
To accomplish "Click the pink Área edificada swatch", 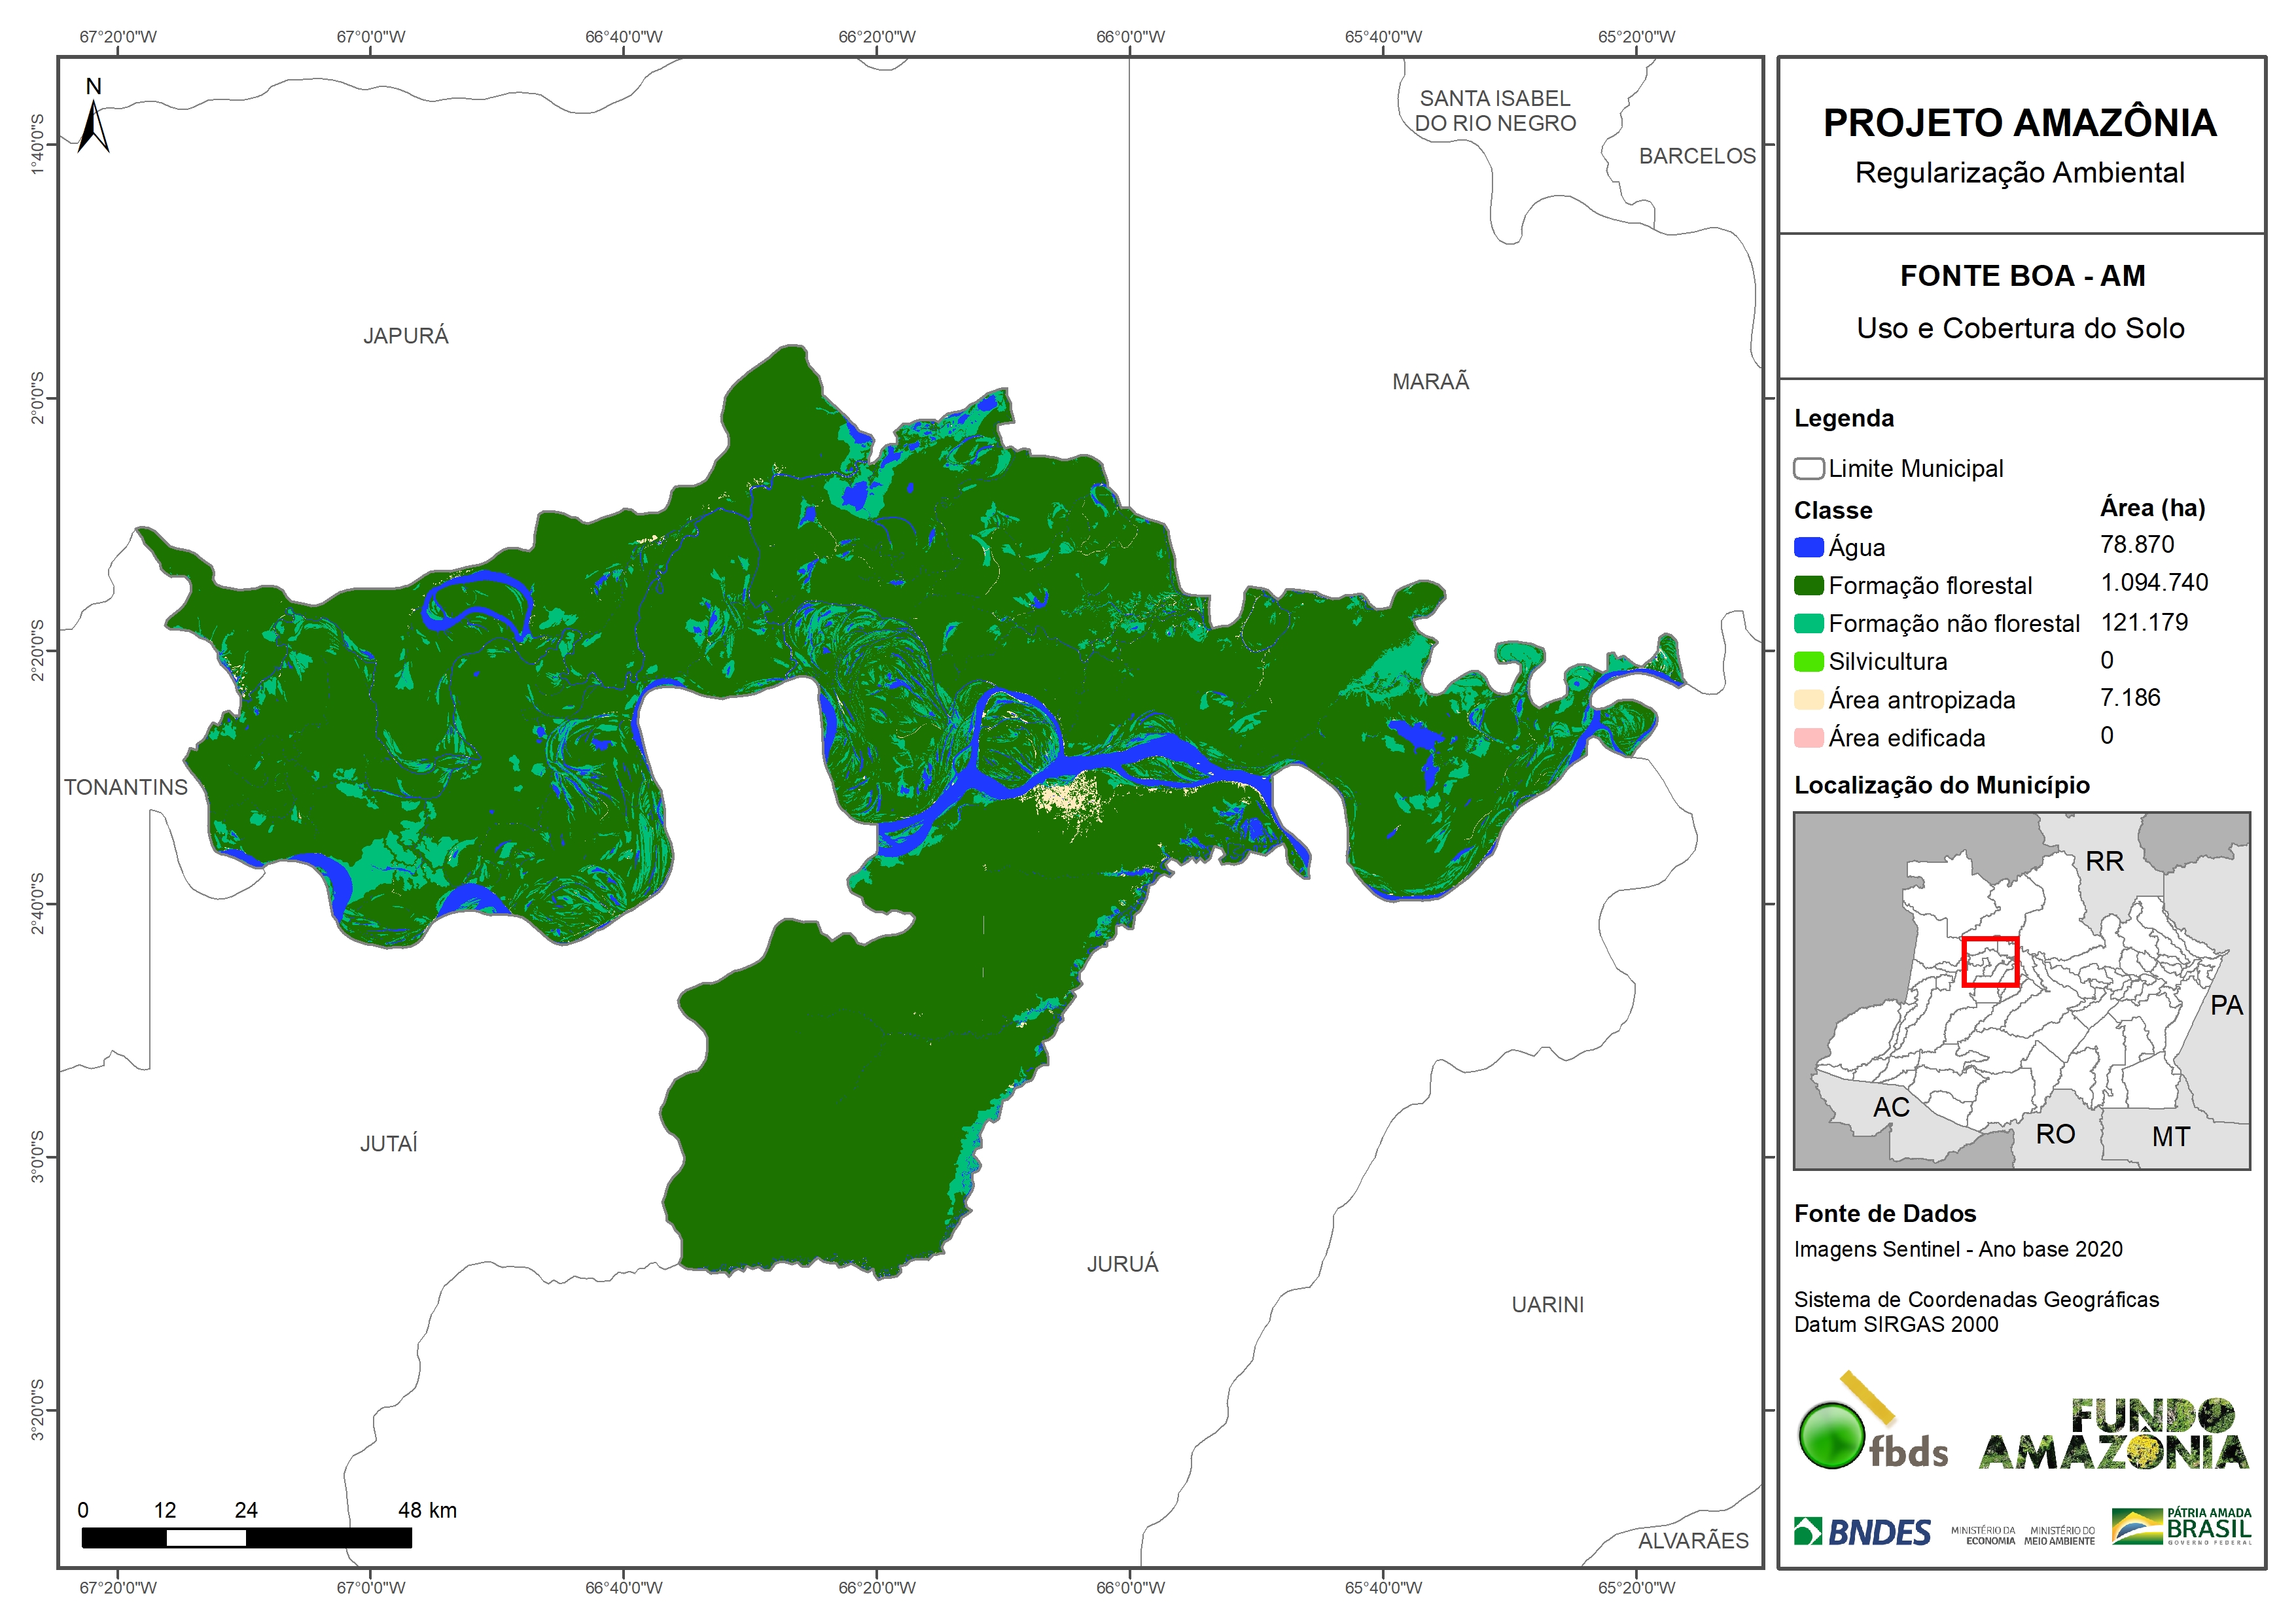I will coord(1808,738).
